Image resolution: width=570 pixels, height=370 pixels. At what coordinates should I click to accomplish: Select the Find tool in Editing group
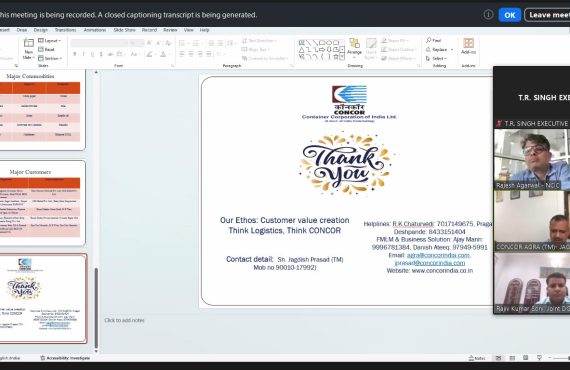[x=434, y=40]
